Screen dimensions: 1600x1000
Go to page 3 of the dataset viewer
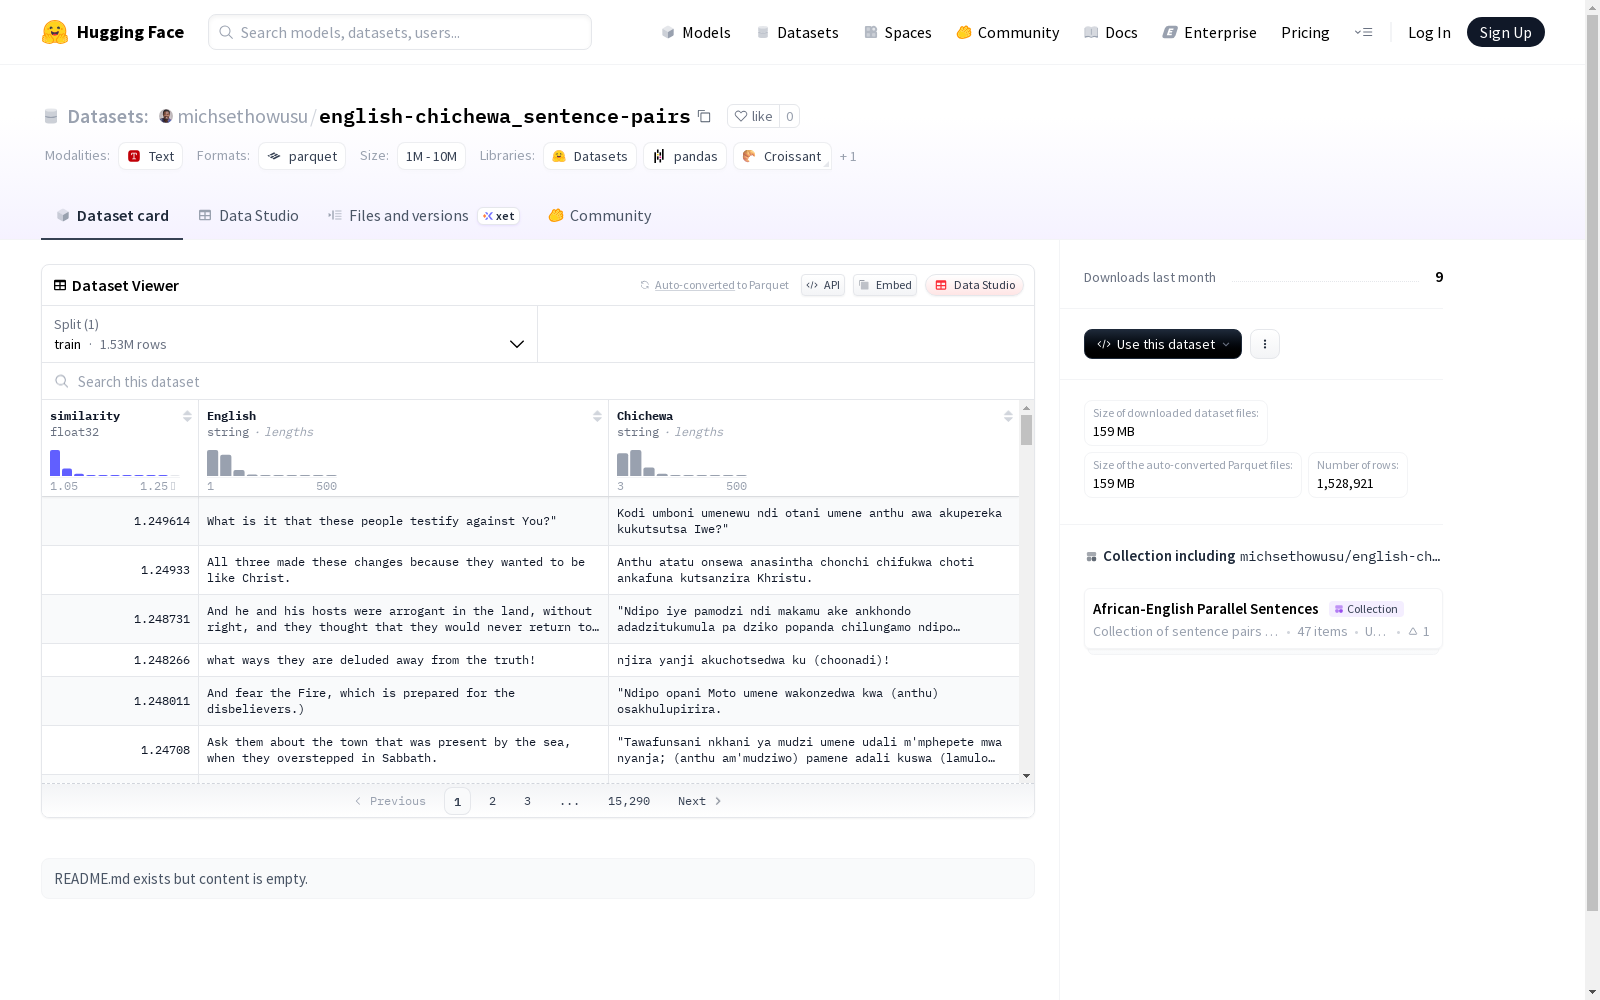(527, 801)
